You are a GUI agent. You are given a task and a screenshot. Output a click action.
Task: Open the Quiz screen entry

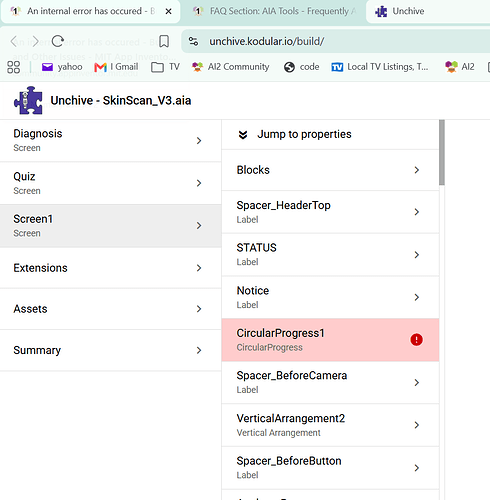(111, 183)
